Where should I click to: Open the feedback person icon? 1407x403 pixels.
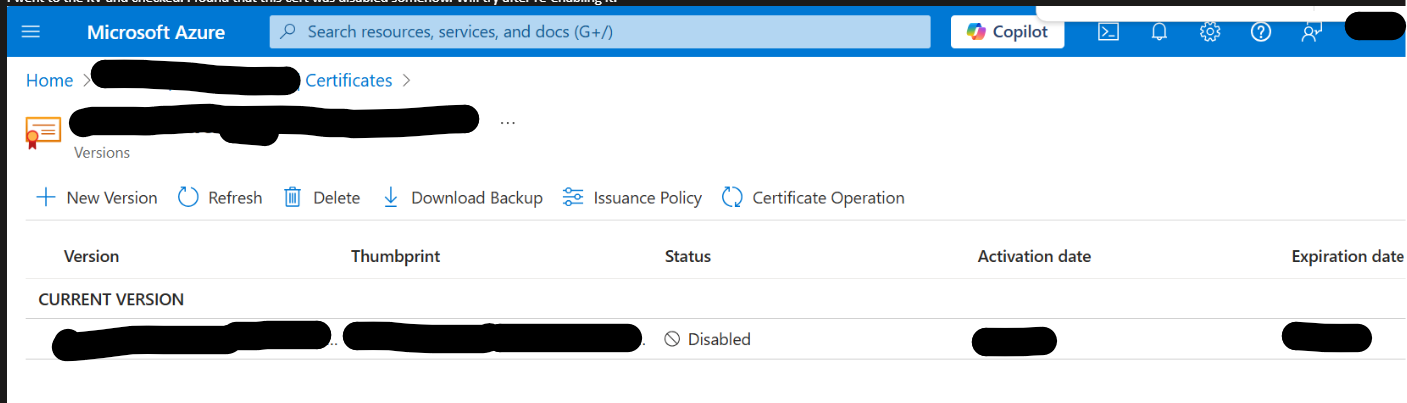pyautogui.click(x=1311, y=32)
